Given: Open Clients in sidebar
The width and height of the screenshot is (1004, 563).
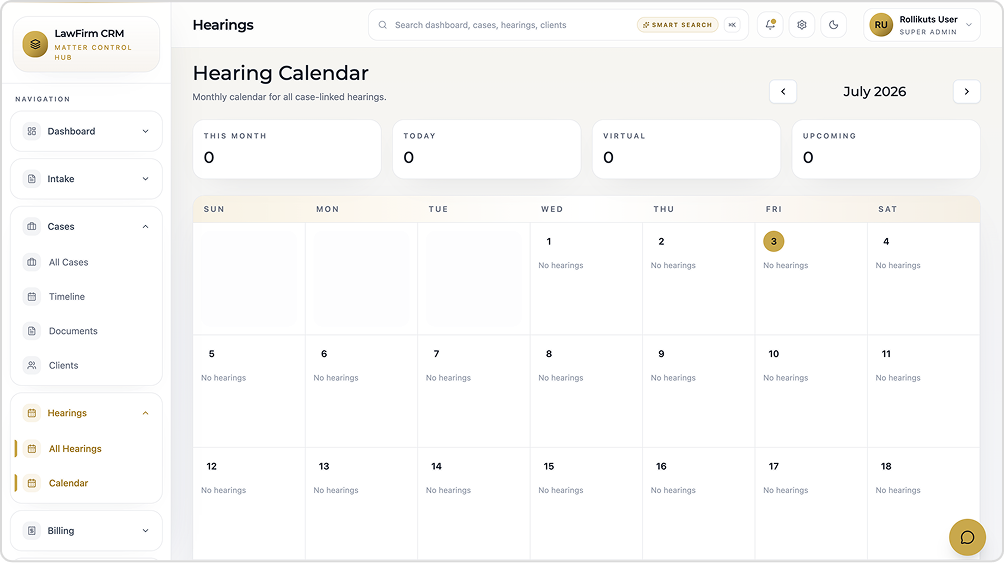Looking at the screenshot, I should point(63,366).
